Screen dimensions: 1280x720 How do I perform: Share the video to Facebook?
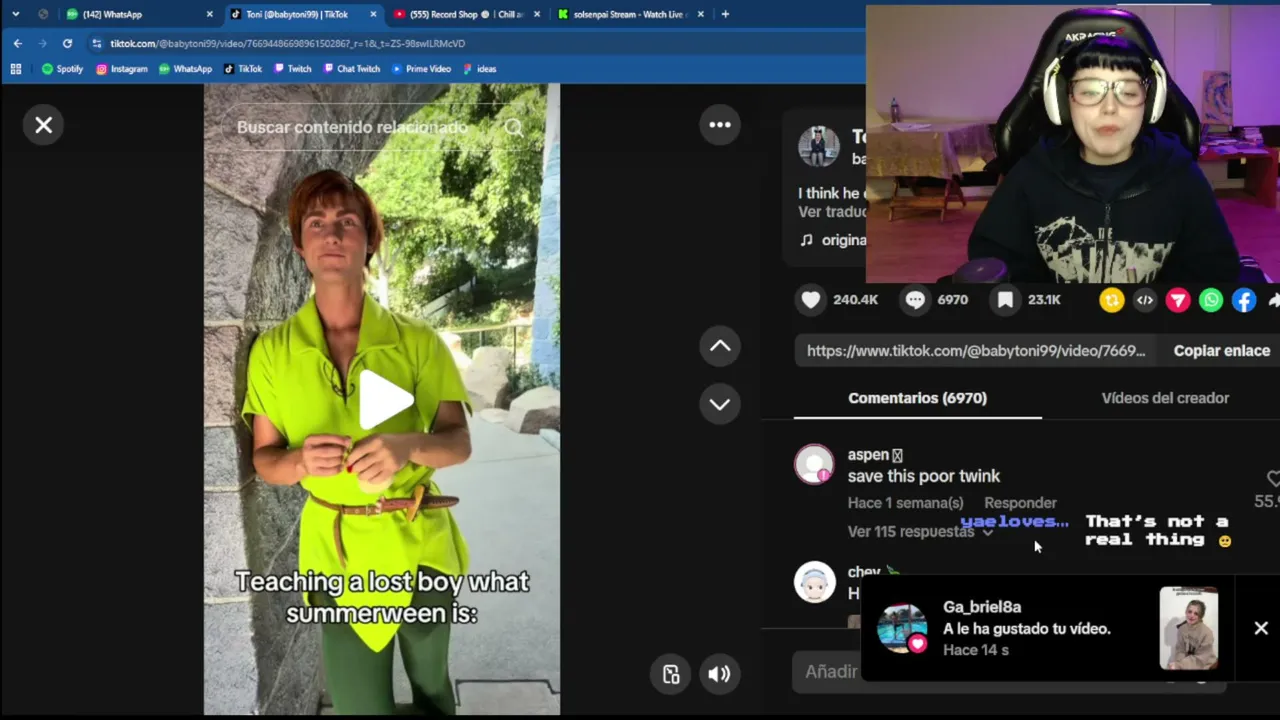pyautogui.click(x=1244, y=300)
